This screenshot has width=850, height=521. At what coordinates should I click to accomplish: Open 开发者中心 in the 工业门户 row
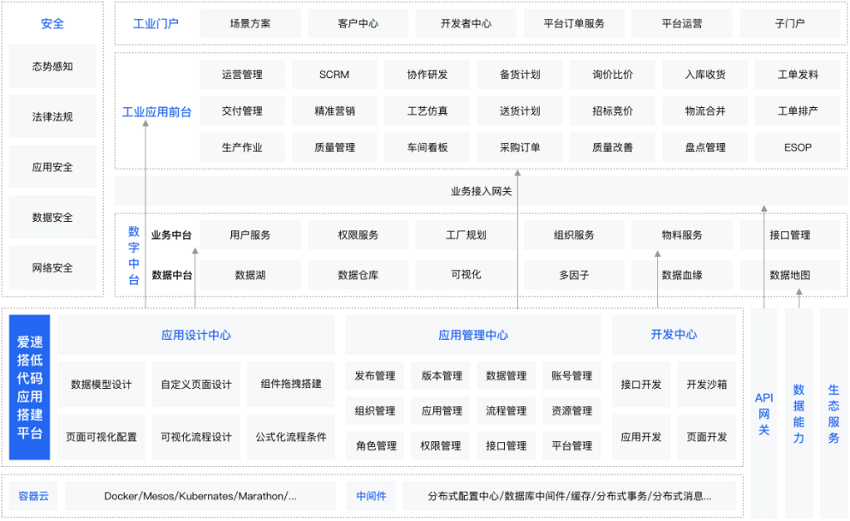[465, 23]
